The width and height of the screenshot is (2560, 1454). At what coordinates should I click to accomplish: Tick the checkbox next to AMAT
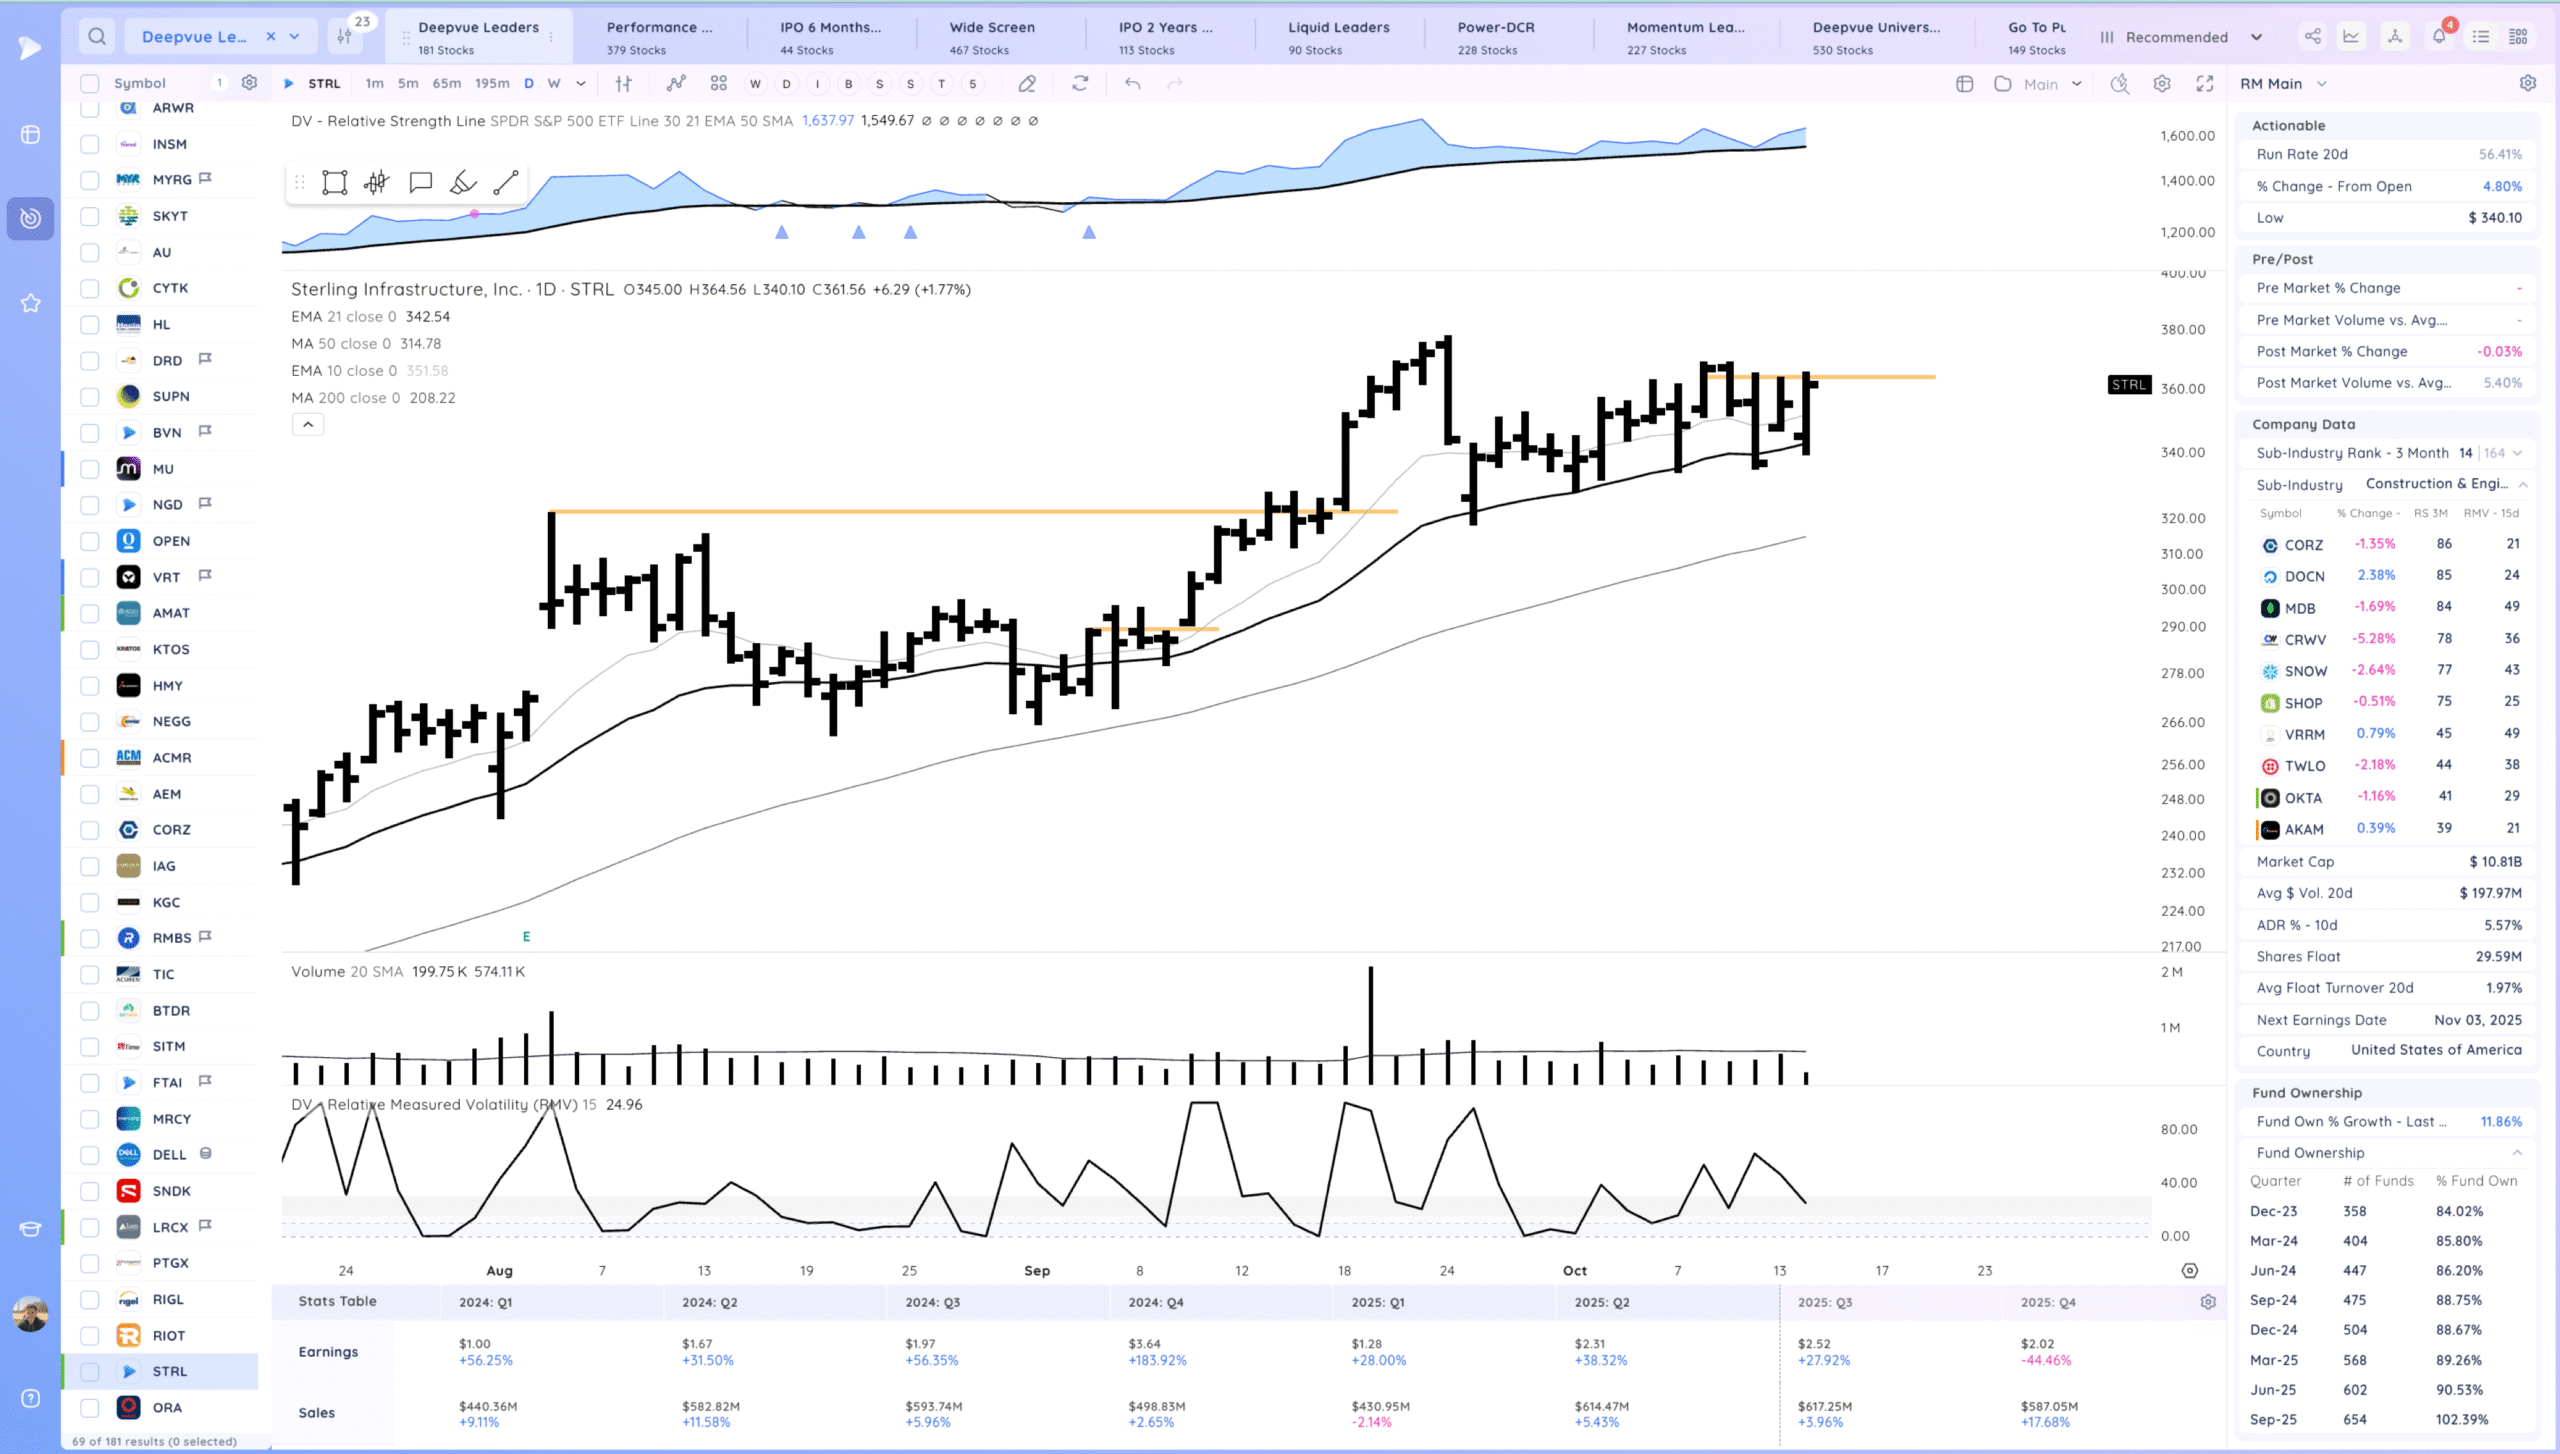coord(90,613)
